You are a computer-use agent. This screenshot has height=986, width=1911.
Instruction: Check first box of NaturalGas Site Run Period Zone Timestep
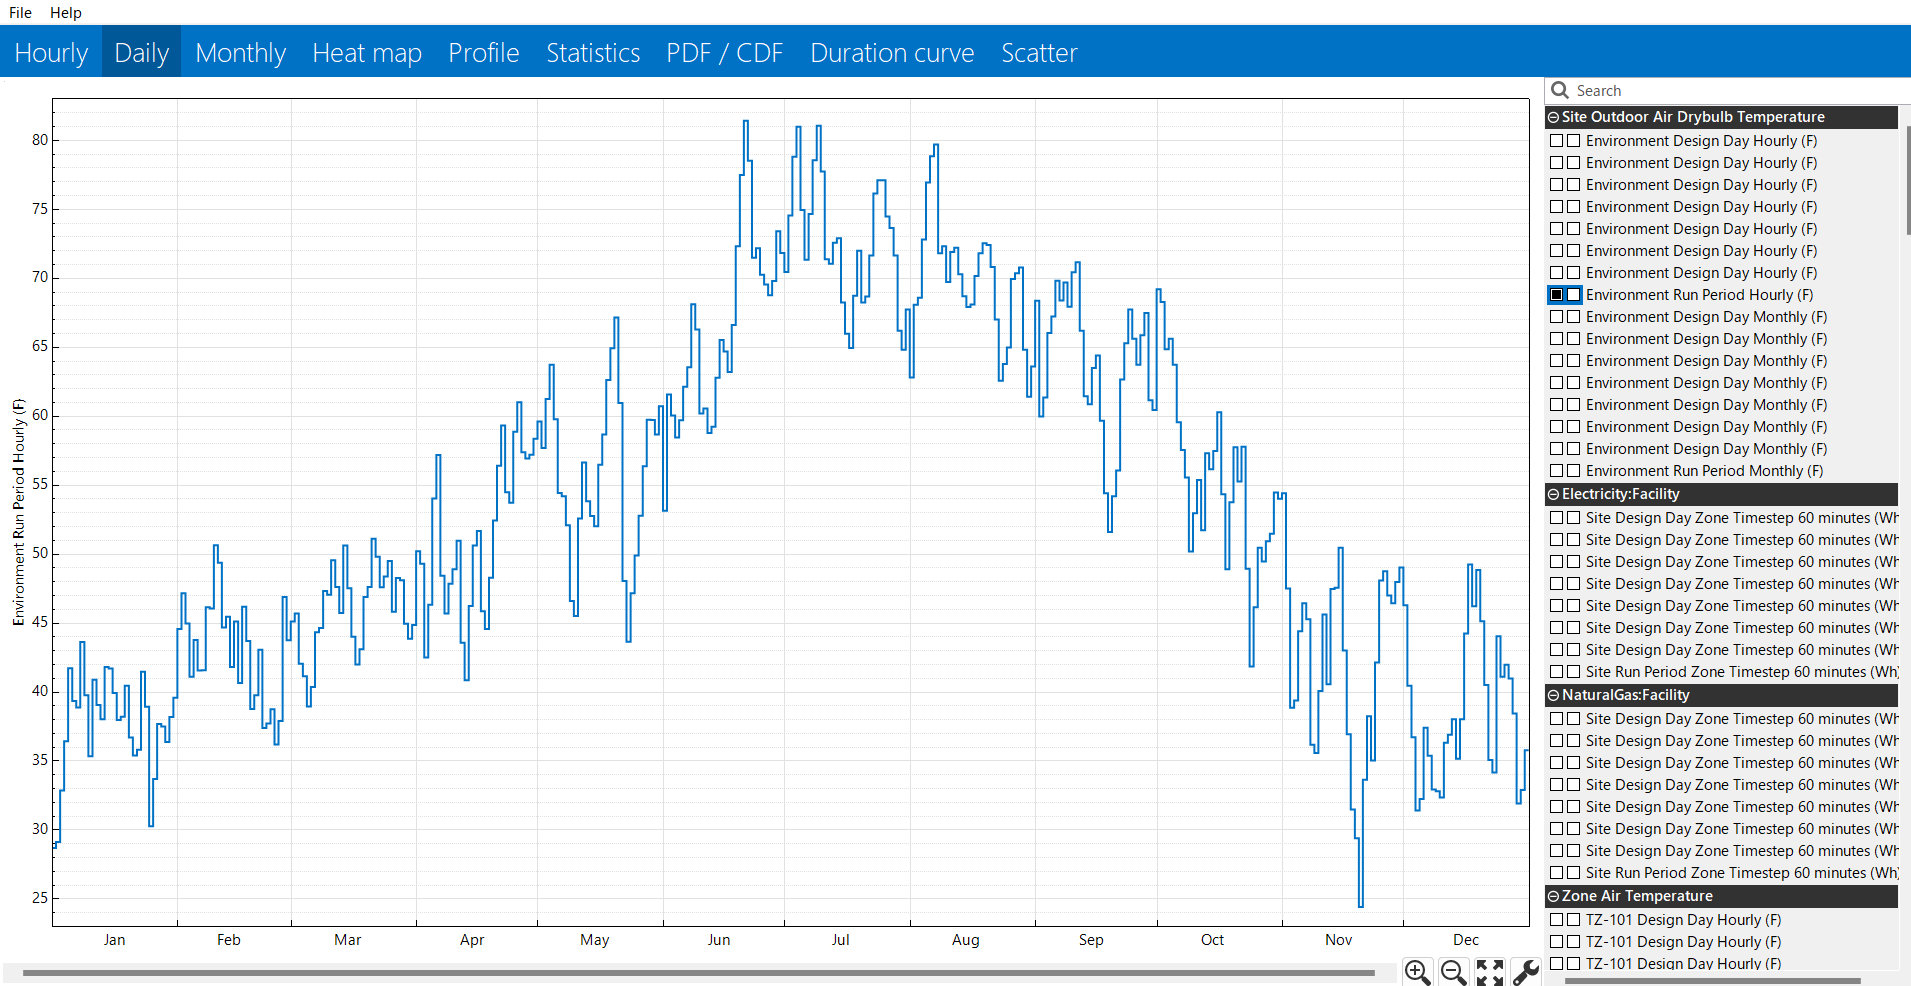1557,873
